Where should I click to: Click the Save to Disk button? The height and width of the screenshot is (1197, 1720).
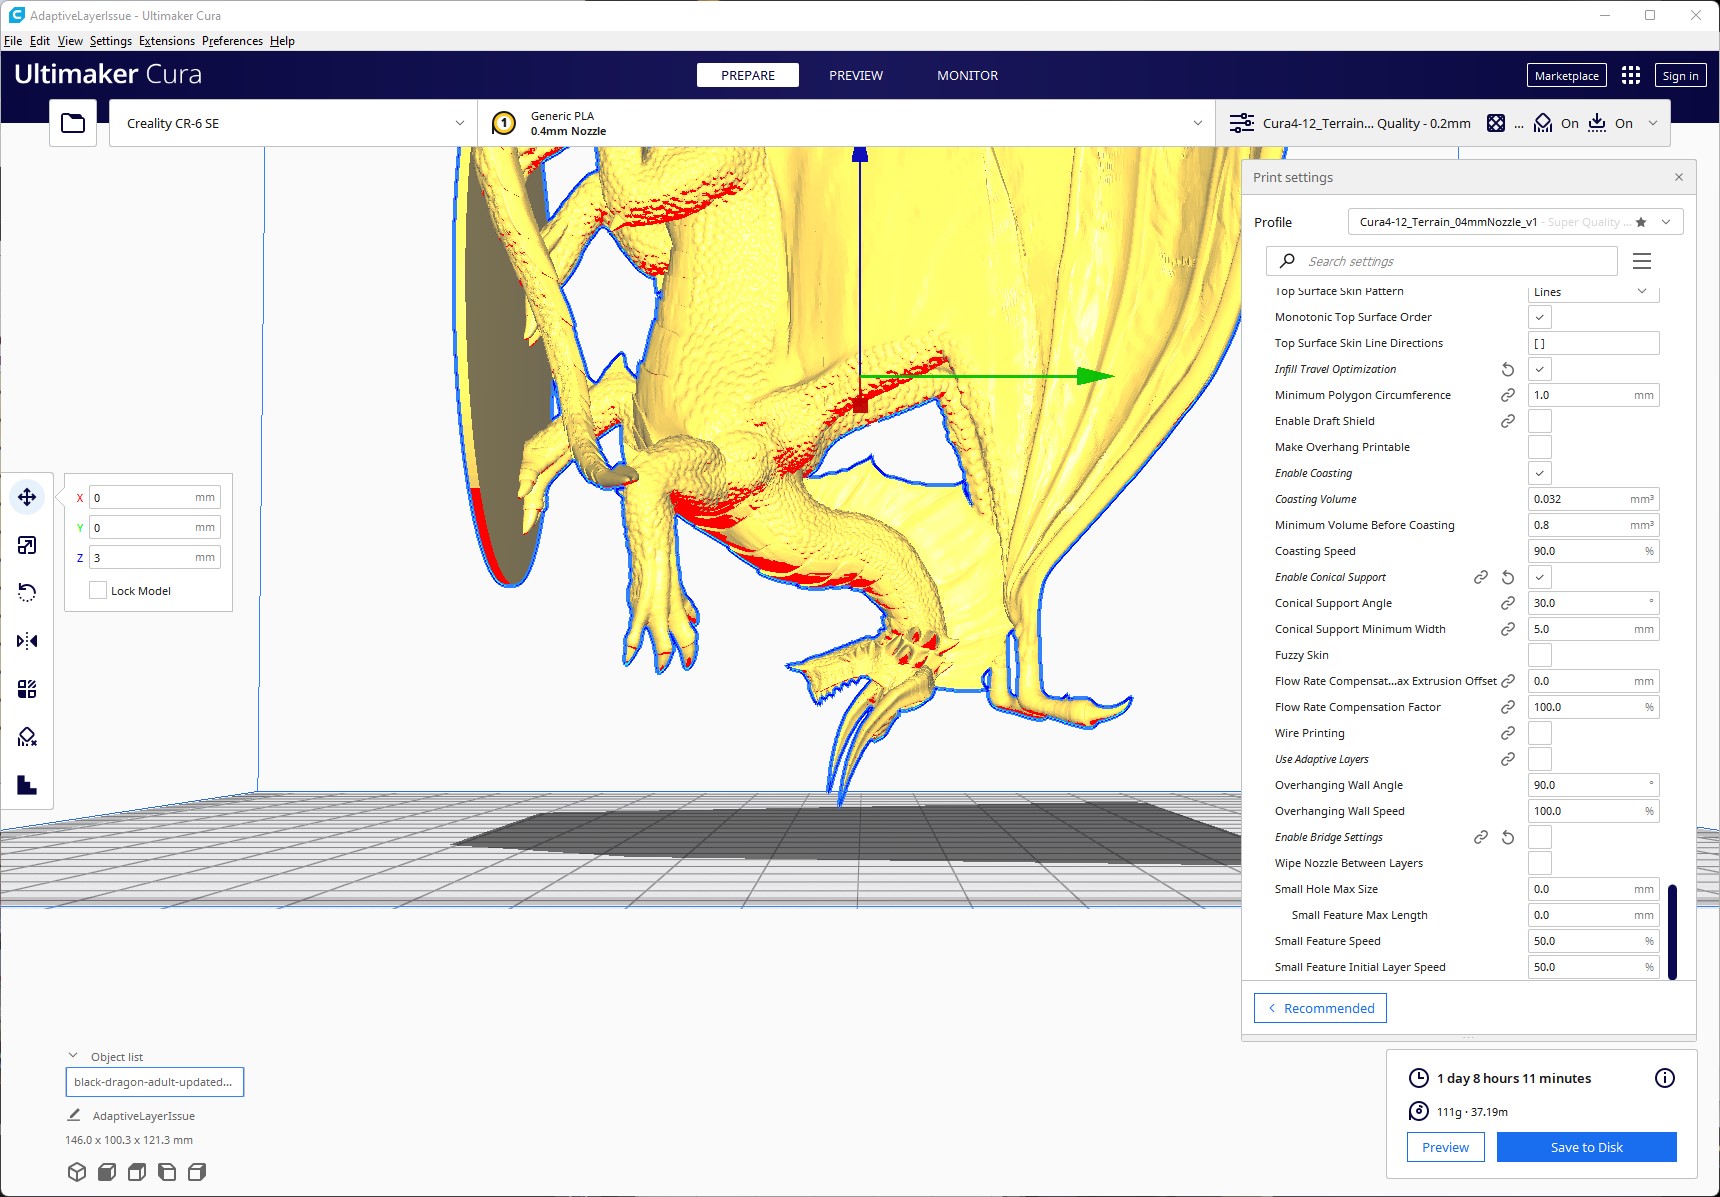tap(1586, 1147)
